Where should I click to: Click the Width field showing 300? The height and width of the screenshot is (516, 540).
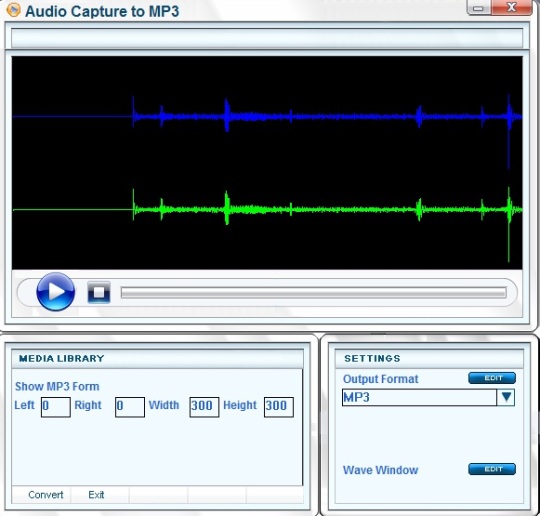[x=204, y=407]
